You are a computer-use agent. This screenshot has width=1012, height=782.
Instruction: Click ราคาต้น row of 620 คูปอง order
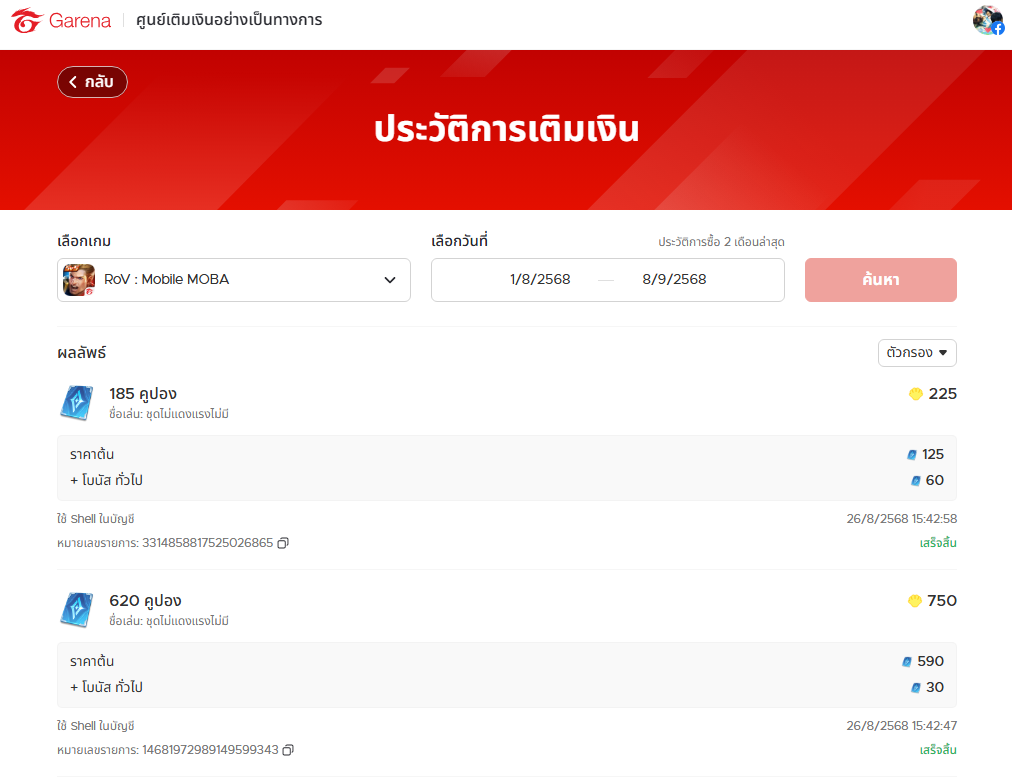[507, 662]
